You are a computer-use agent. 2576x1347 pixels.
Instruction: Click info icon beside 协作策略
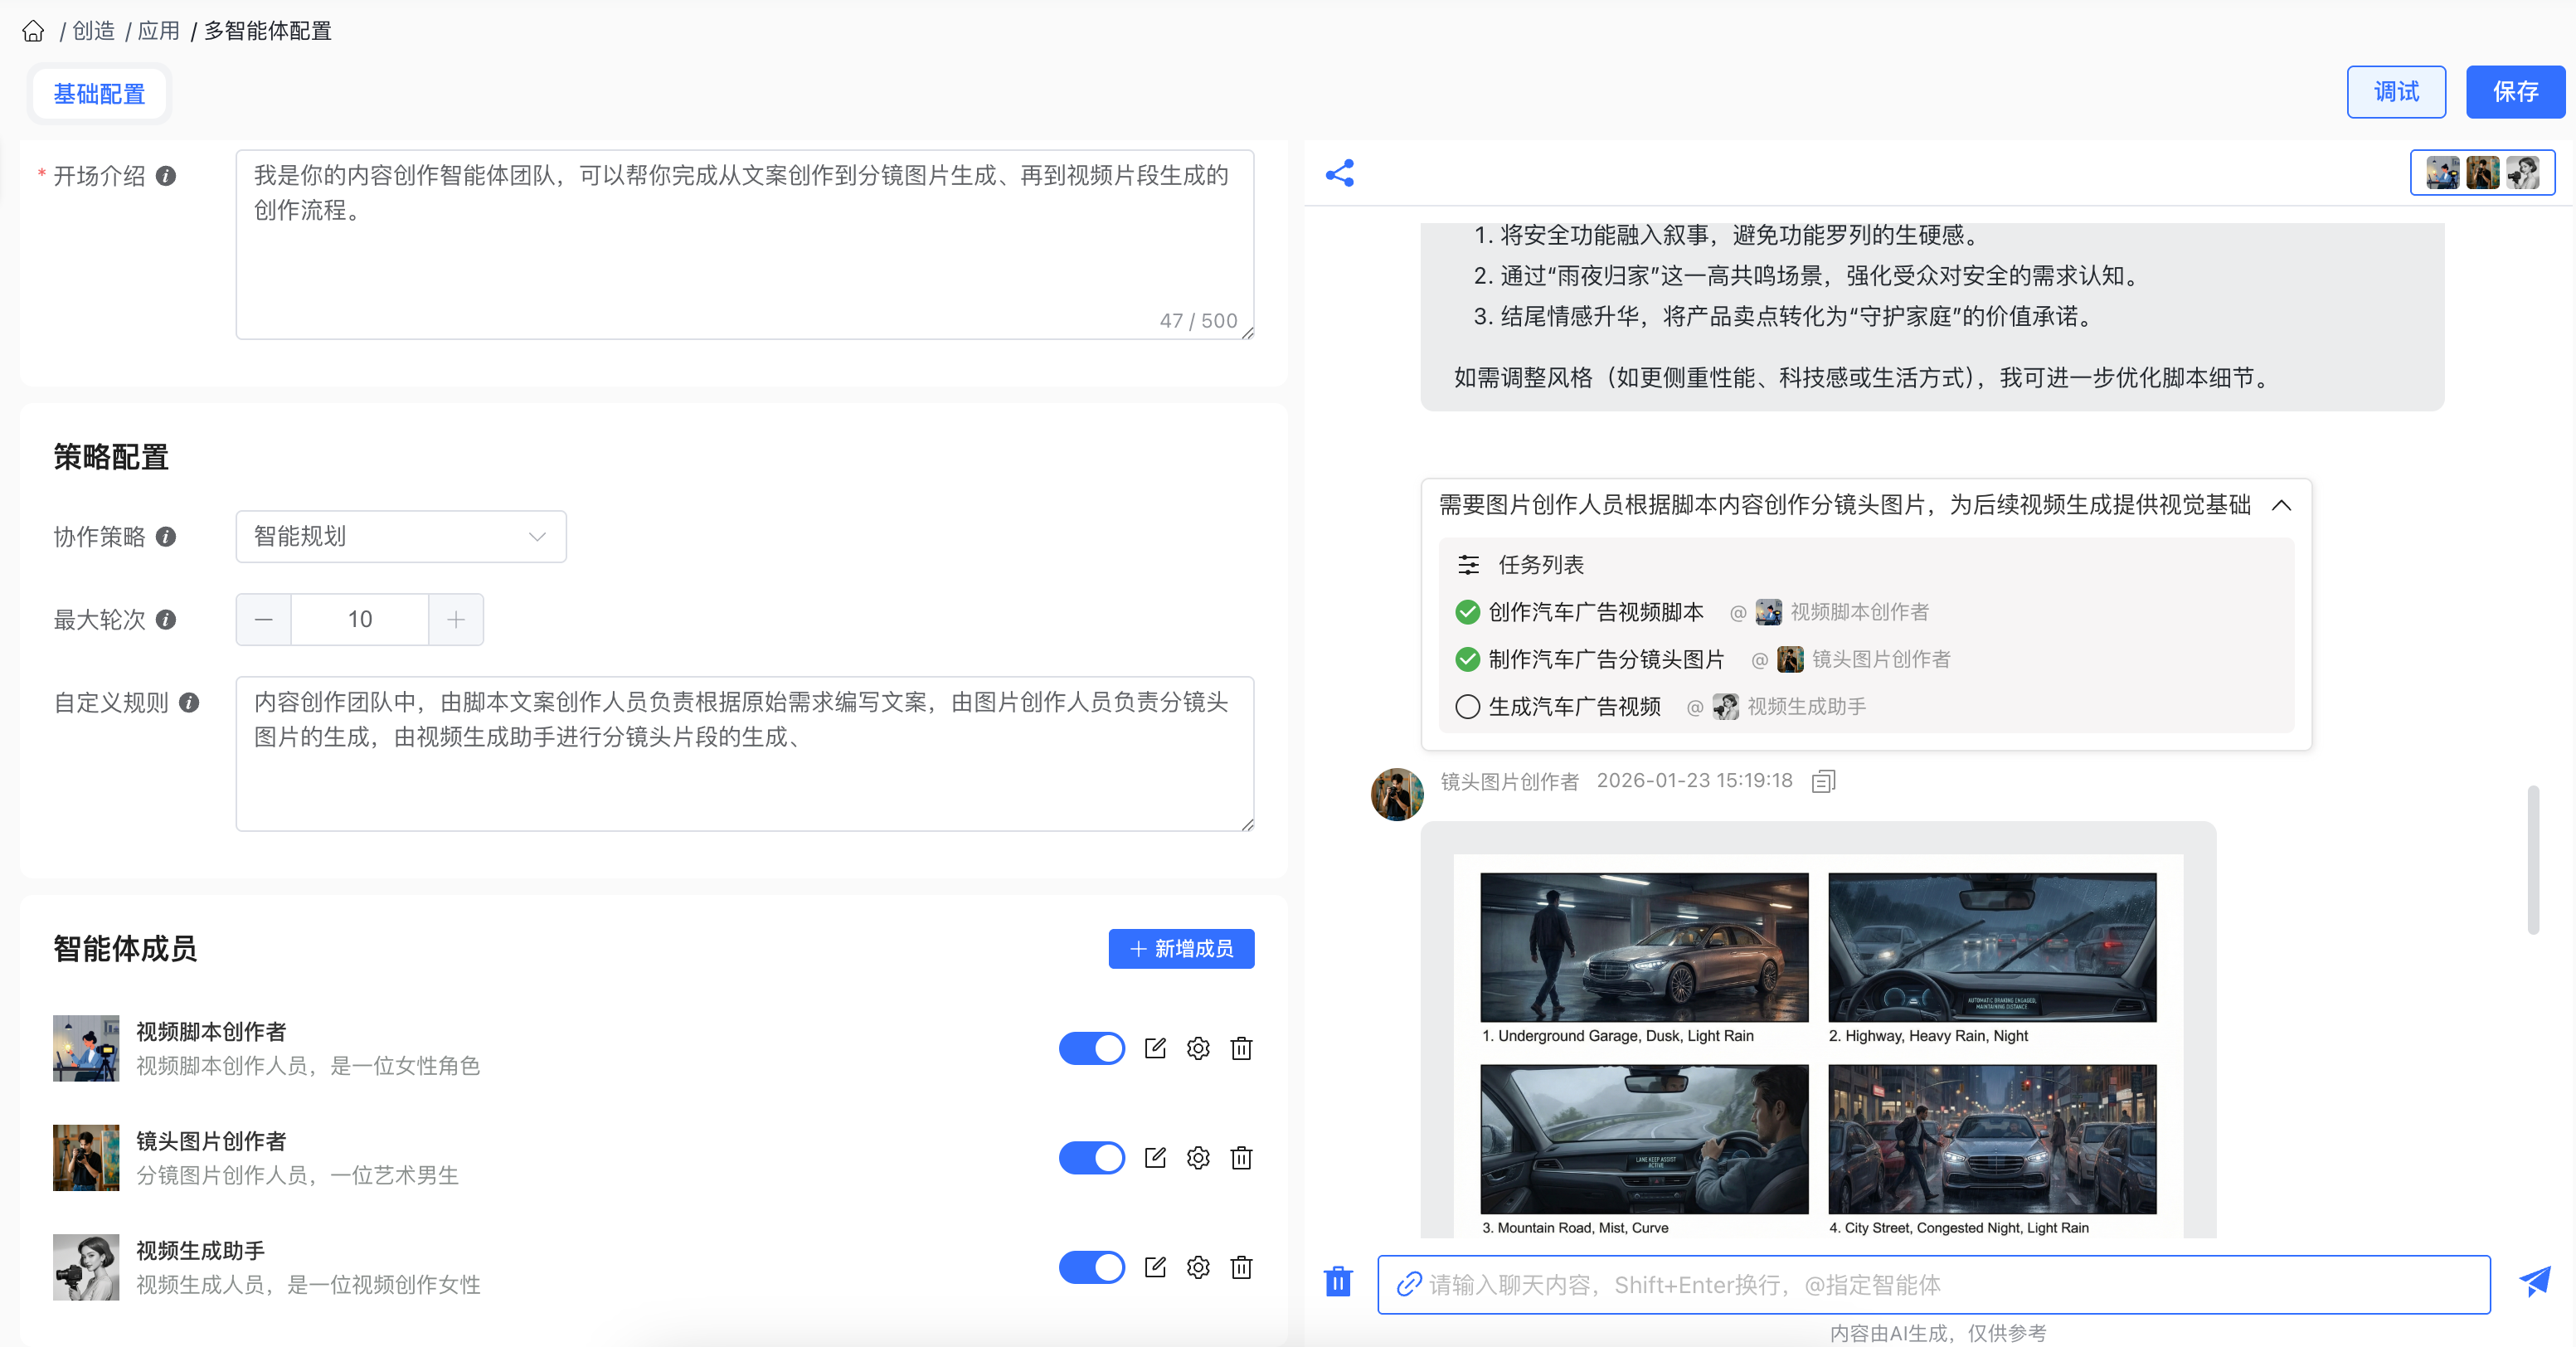pos(166,537)
